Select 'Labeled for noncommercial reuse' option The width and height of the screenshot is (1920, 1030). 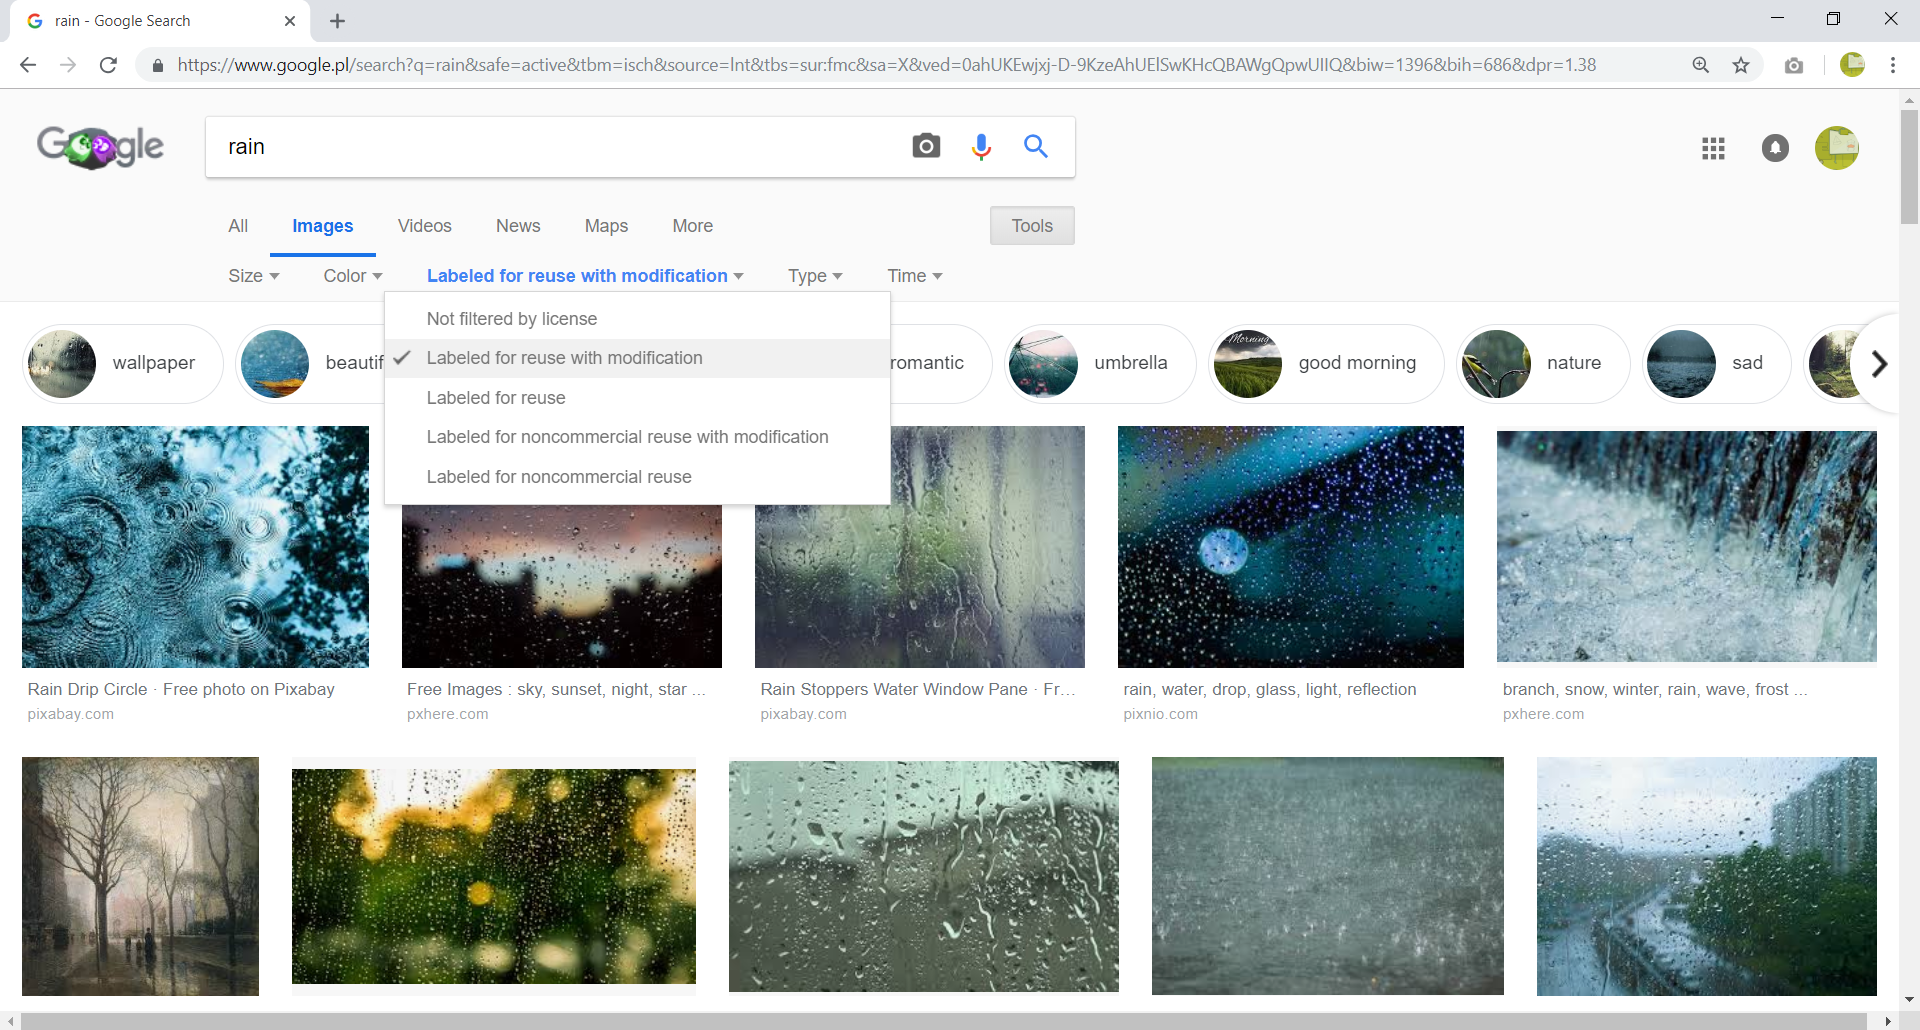point(559,477)
